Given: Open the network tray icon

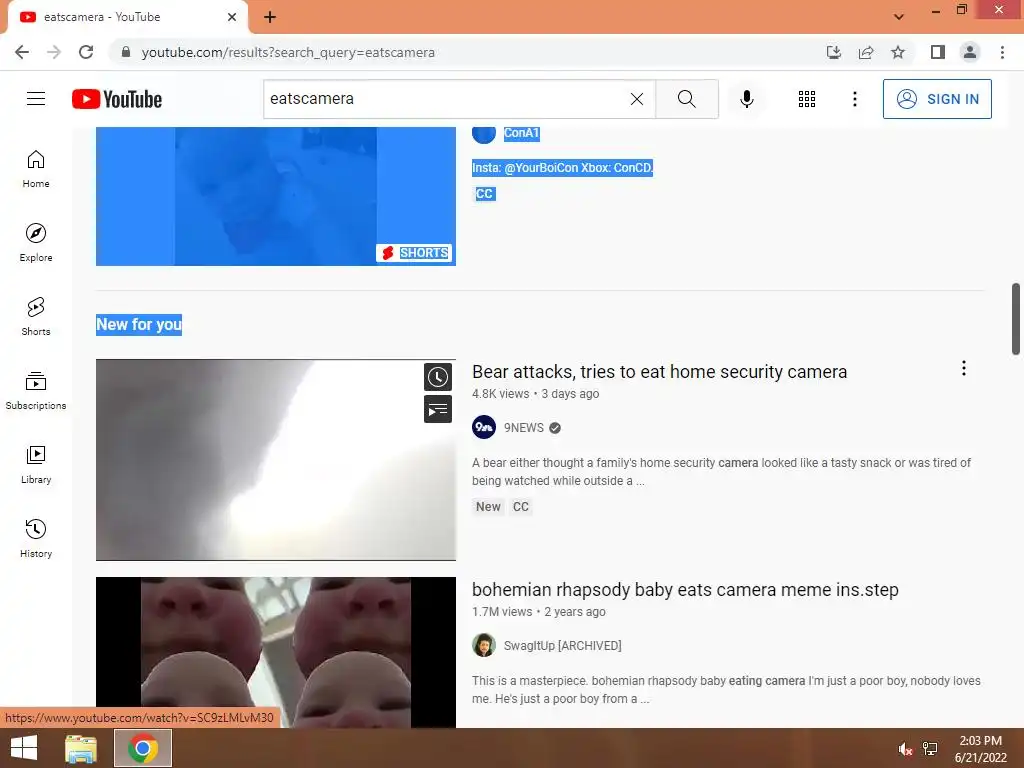Looking at the screenshot, I should coord(930,749).
